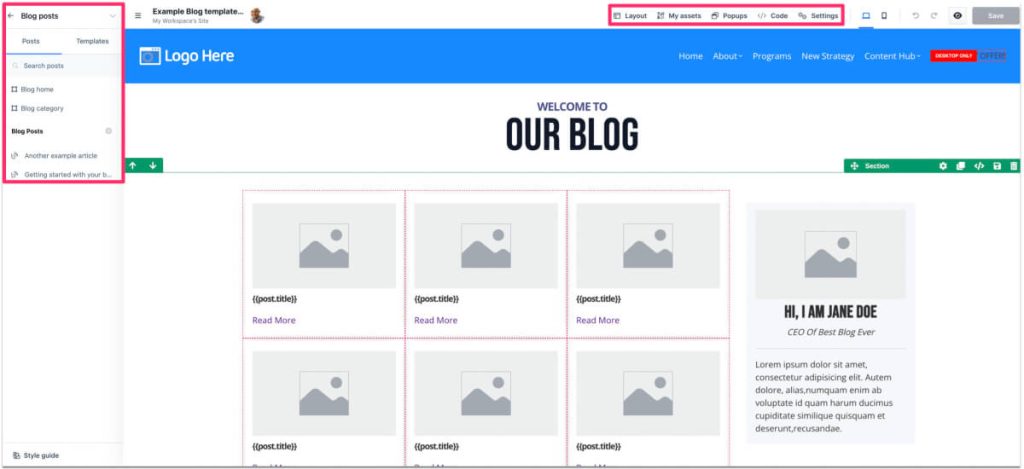Open the Layout panel
The image size is (1024, 469).
[630, 16]
